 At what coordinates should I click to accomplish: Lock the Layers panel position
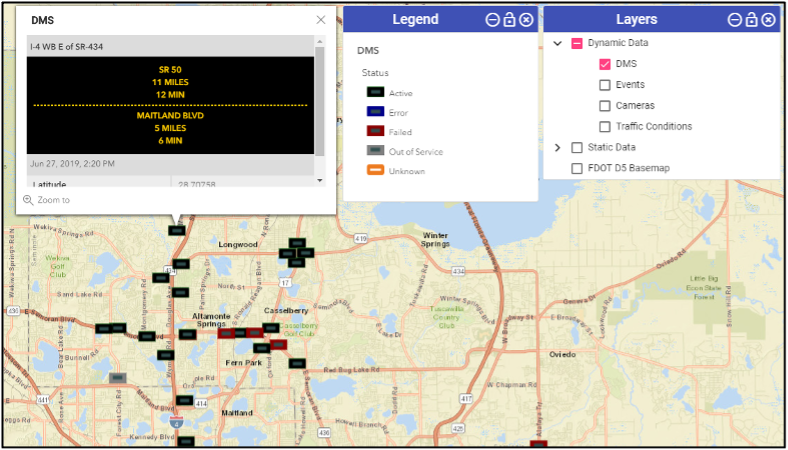pyautogui.click(x=752, y=20)
